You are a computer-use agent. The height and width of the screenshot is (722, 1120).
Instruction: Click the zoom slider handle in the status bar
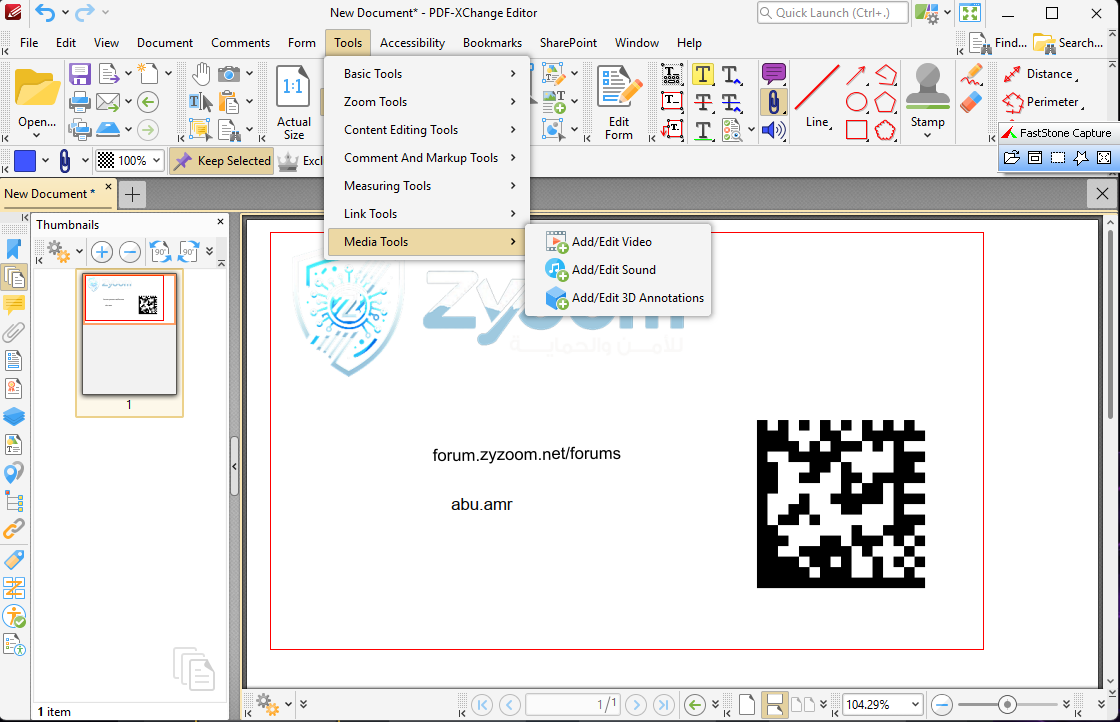point(1007,705)
